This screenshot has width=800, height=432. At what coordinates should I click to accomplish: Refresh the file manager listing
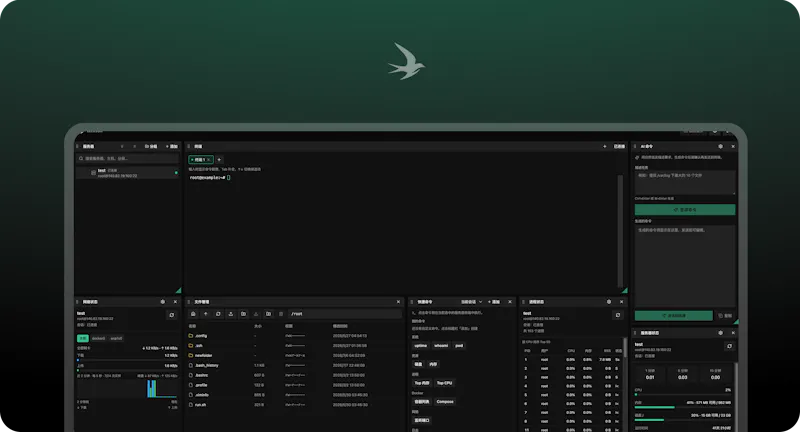(218, 314)
